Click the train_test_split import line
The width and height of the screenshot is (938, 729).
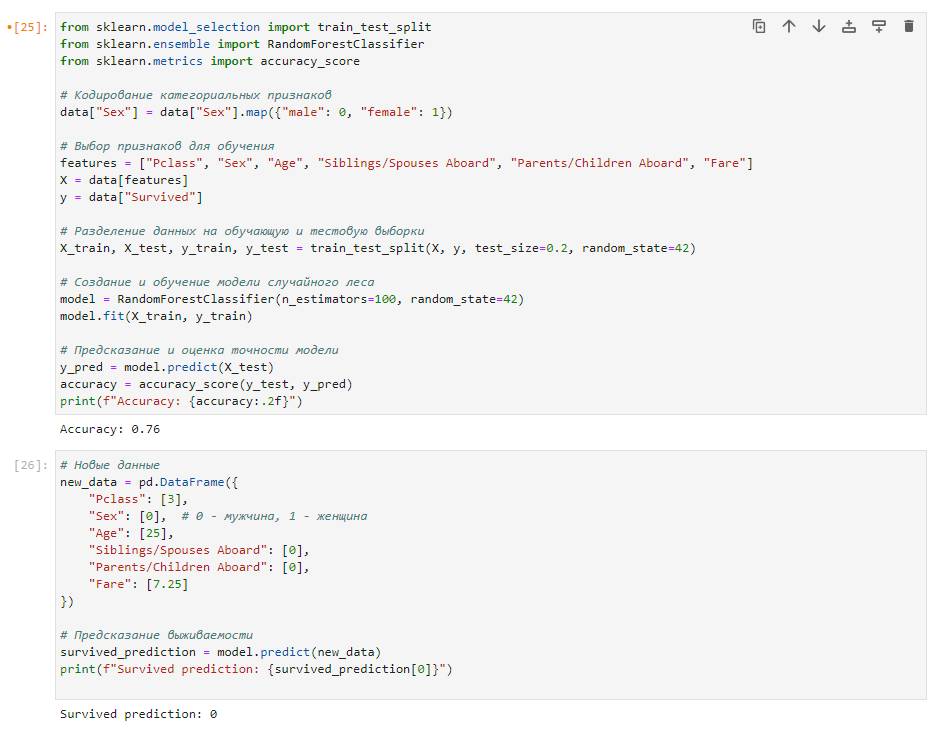pyautogui.click(x=245, y=27)
